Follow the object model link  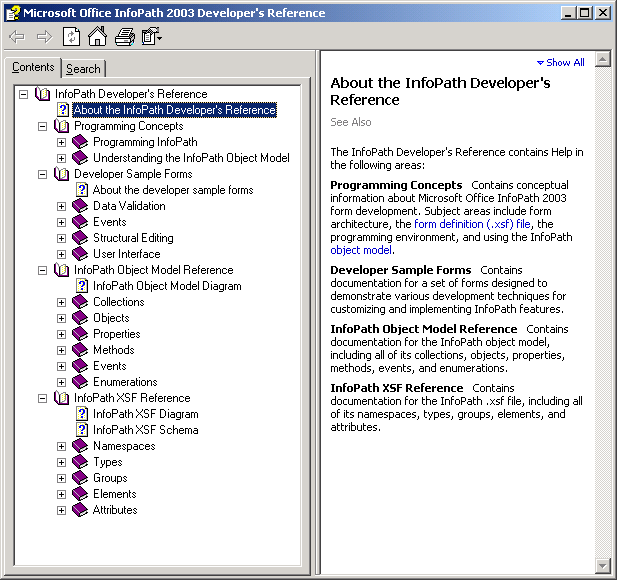click(361, 250)
